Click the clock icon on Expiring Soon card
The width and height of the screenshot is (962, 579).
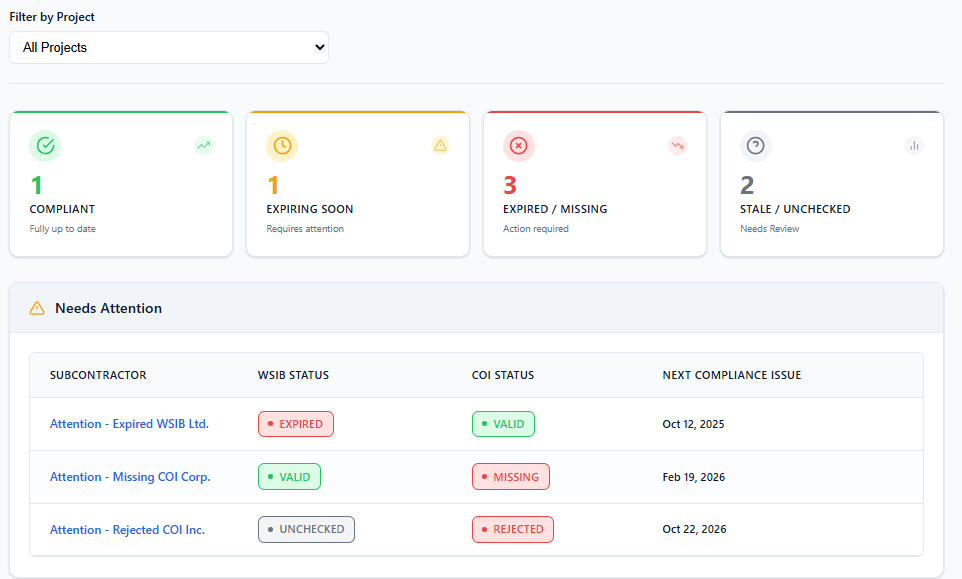coord(282,145)
